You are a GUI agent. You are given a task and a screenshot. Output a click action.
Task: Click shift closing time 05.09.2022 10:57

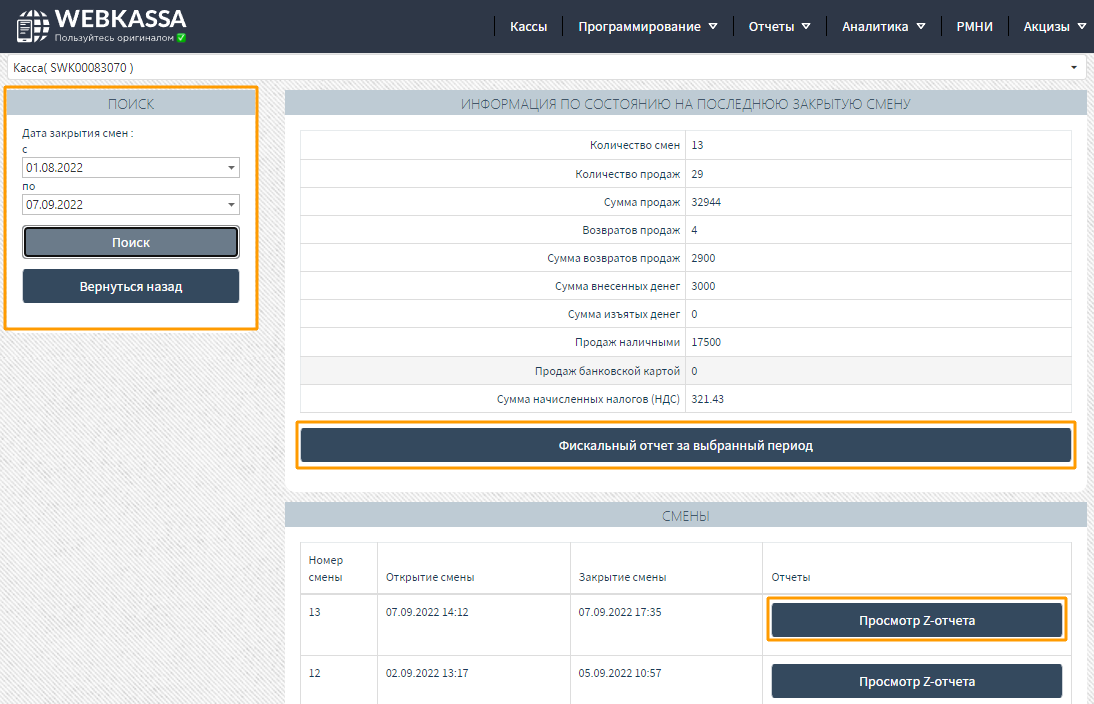click(x=620, y=673)
